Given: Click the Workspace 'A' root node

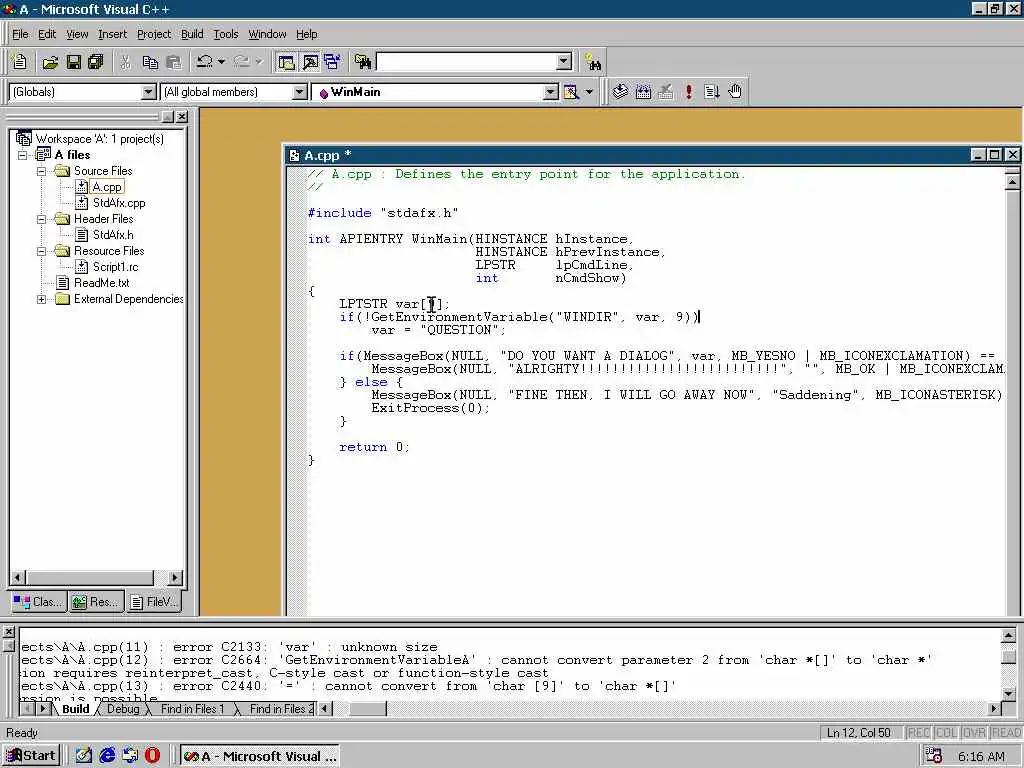Looking at the screenshot, I should [x=99, y=139].
